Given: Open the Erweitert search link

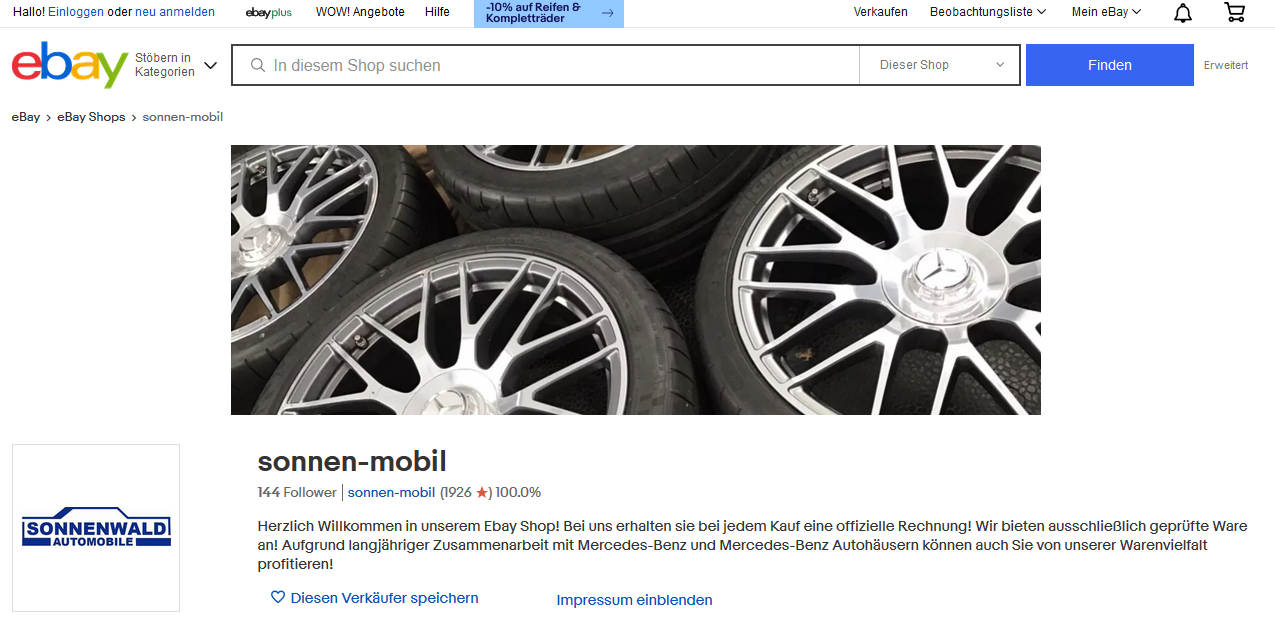Looking at the screenshot, I should click(1226, 65).
